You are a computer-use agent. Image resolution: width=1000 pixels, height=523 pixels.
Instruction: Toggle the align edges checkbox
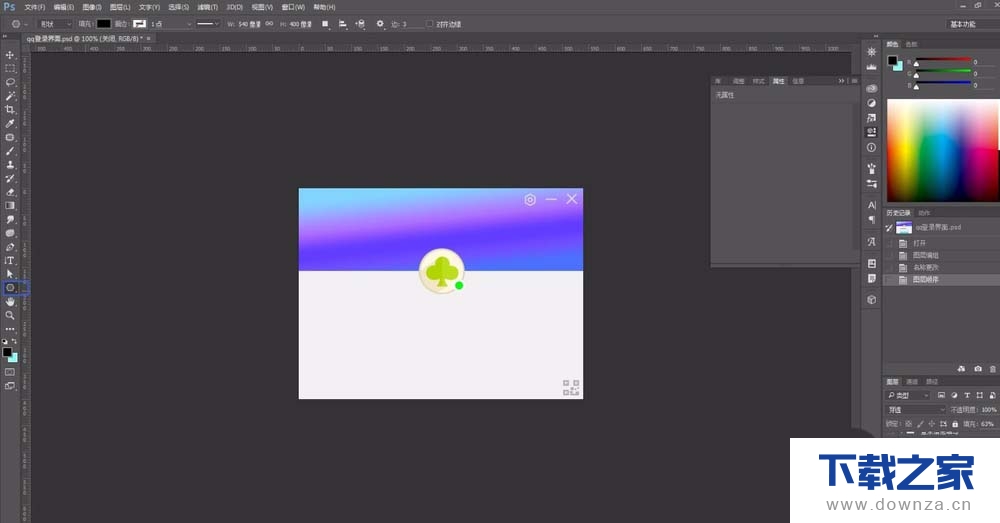point(430,24)
